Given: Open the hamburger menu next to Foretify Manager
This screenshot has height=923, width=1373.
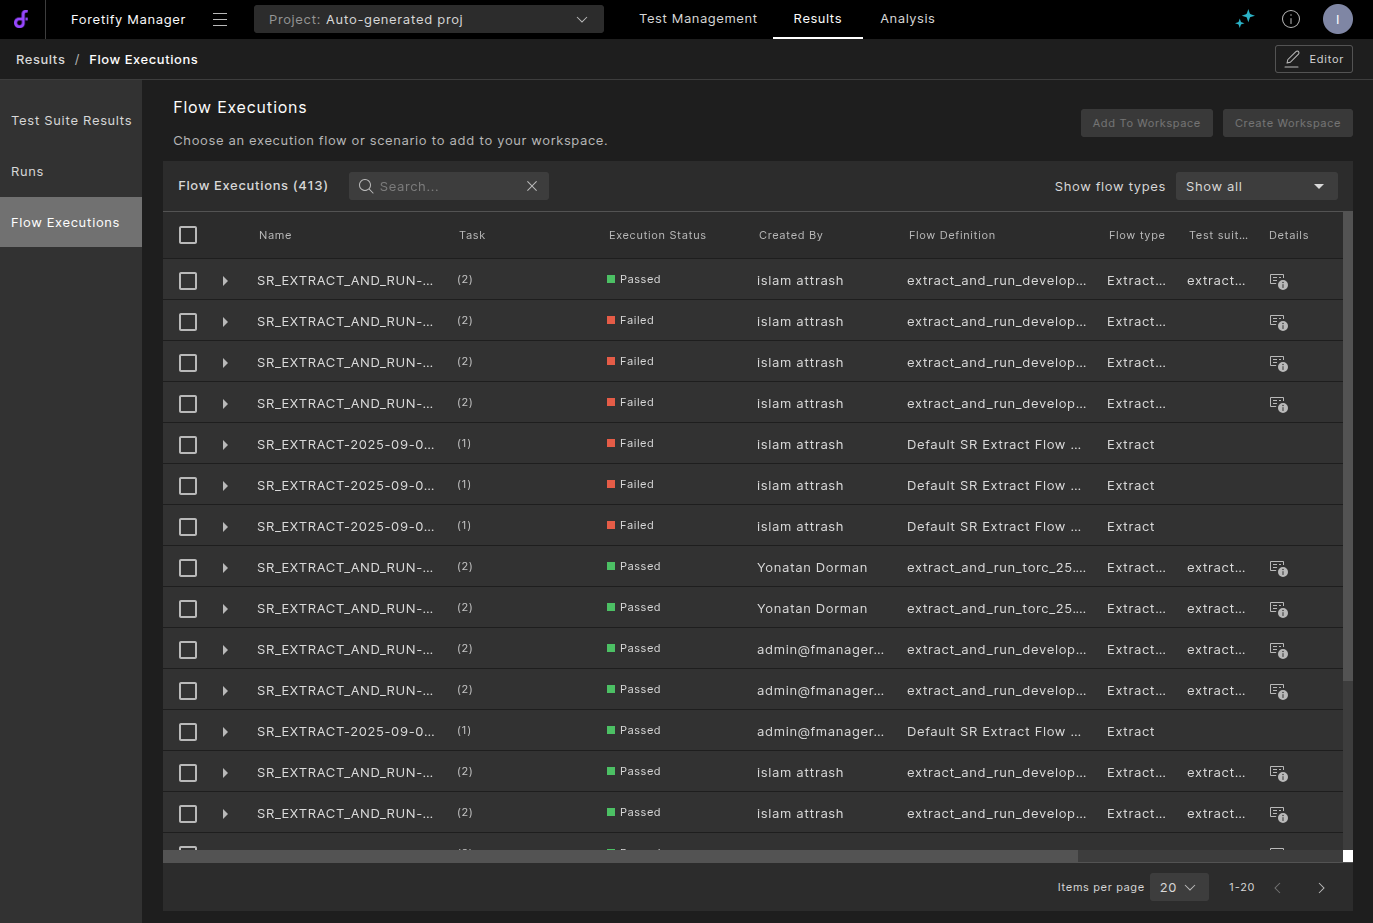Looking at the screenshot, I should [220, 20].
